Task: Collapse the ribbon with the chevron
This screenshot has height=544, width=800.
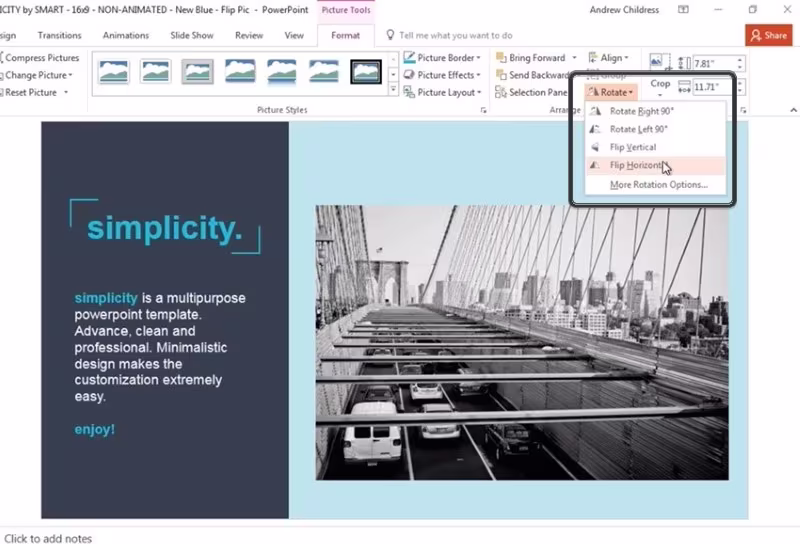Action: click(x=793, y=110)
